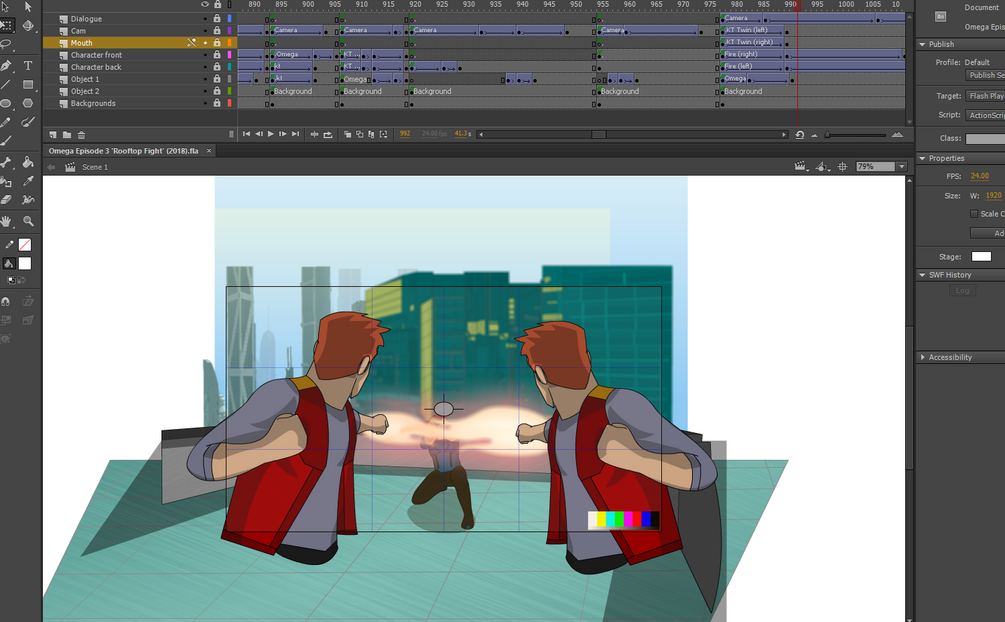Open the fill color swatch

(24, 264)
